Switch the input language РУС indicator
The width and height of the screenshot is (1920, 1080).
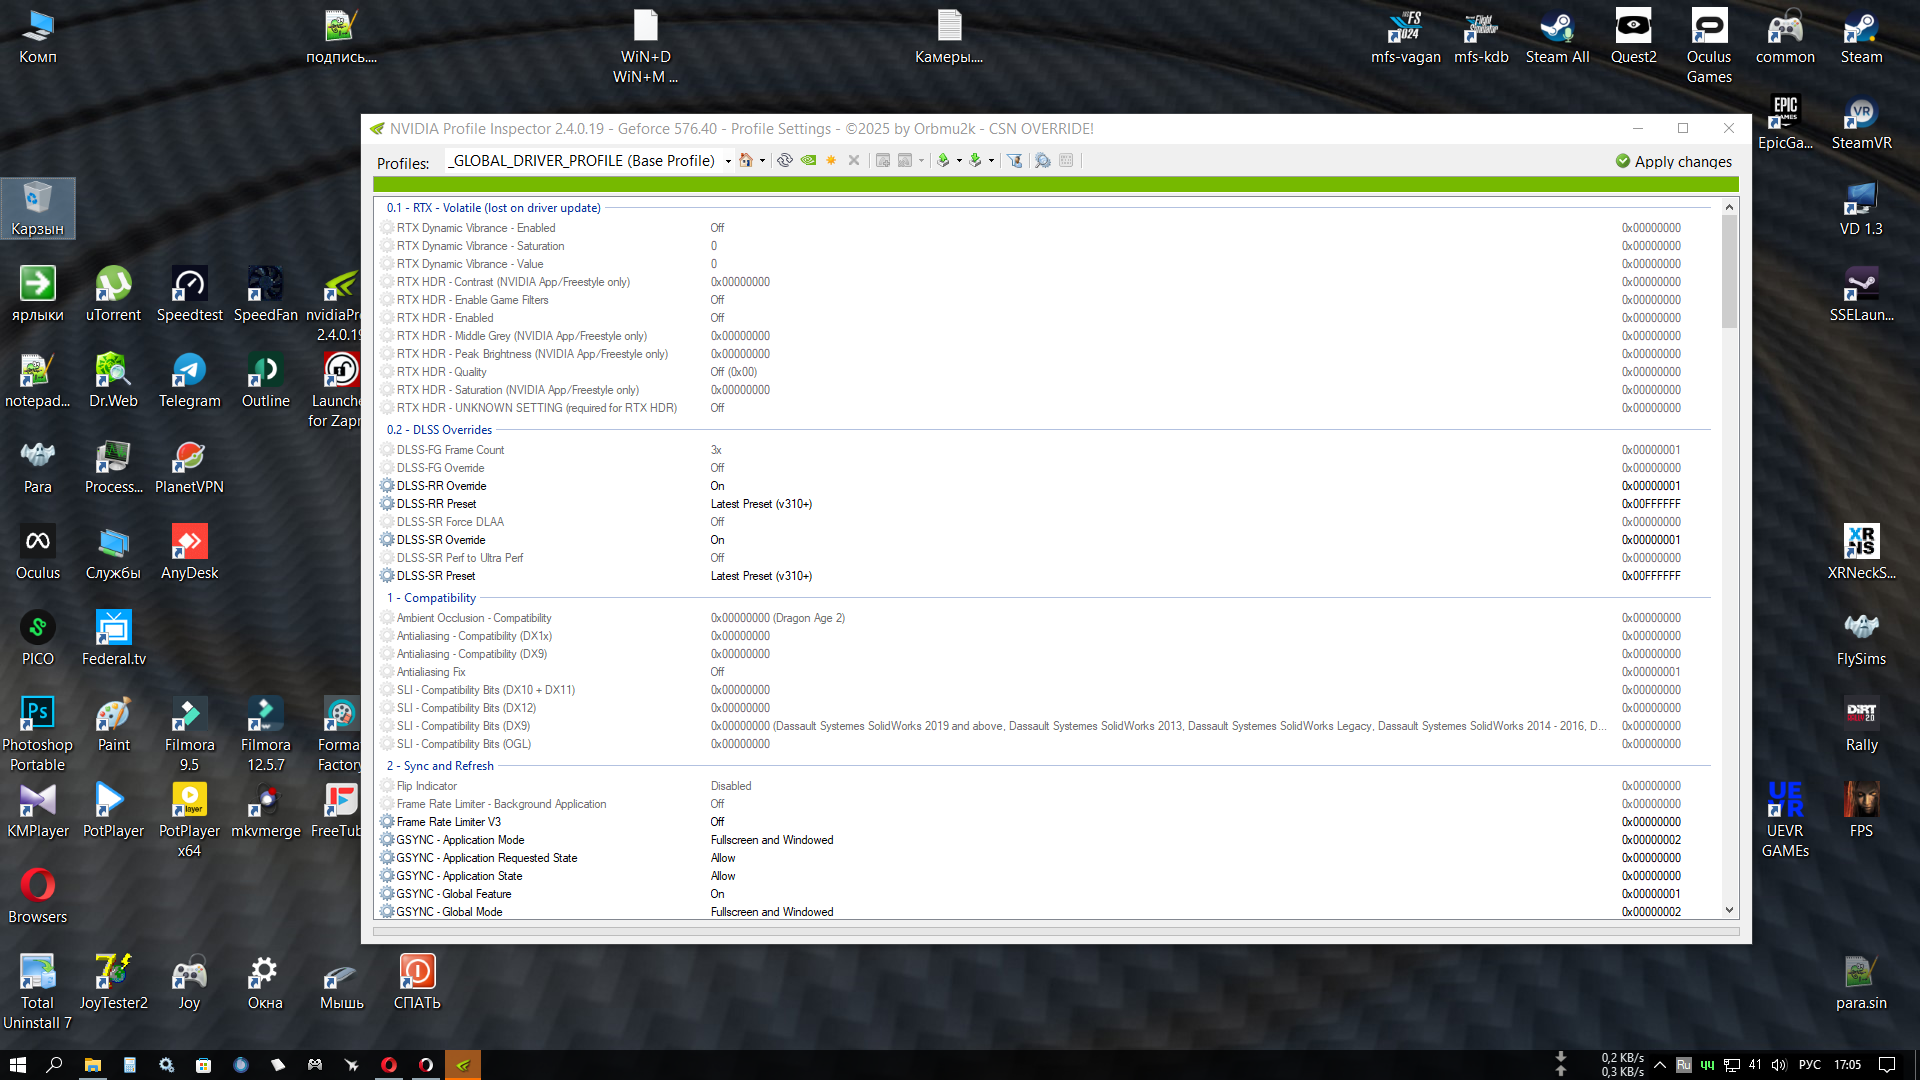(x=1810, y=1065)
